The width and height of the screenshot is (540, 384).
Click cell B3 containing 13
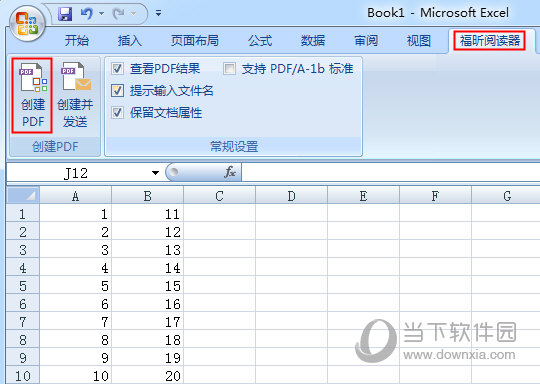click(147, 250)
